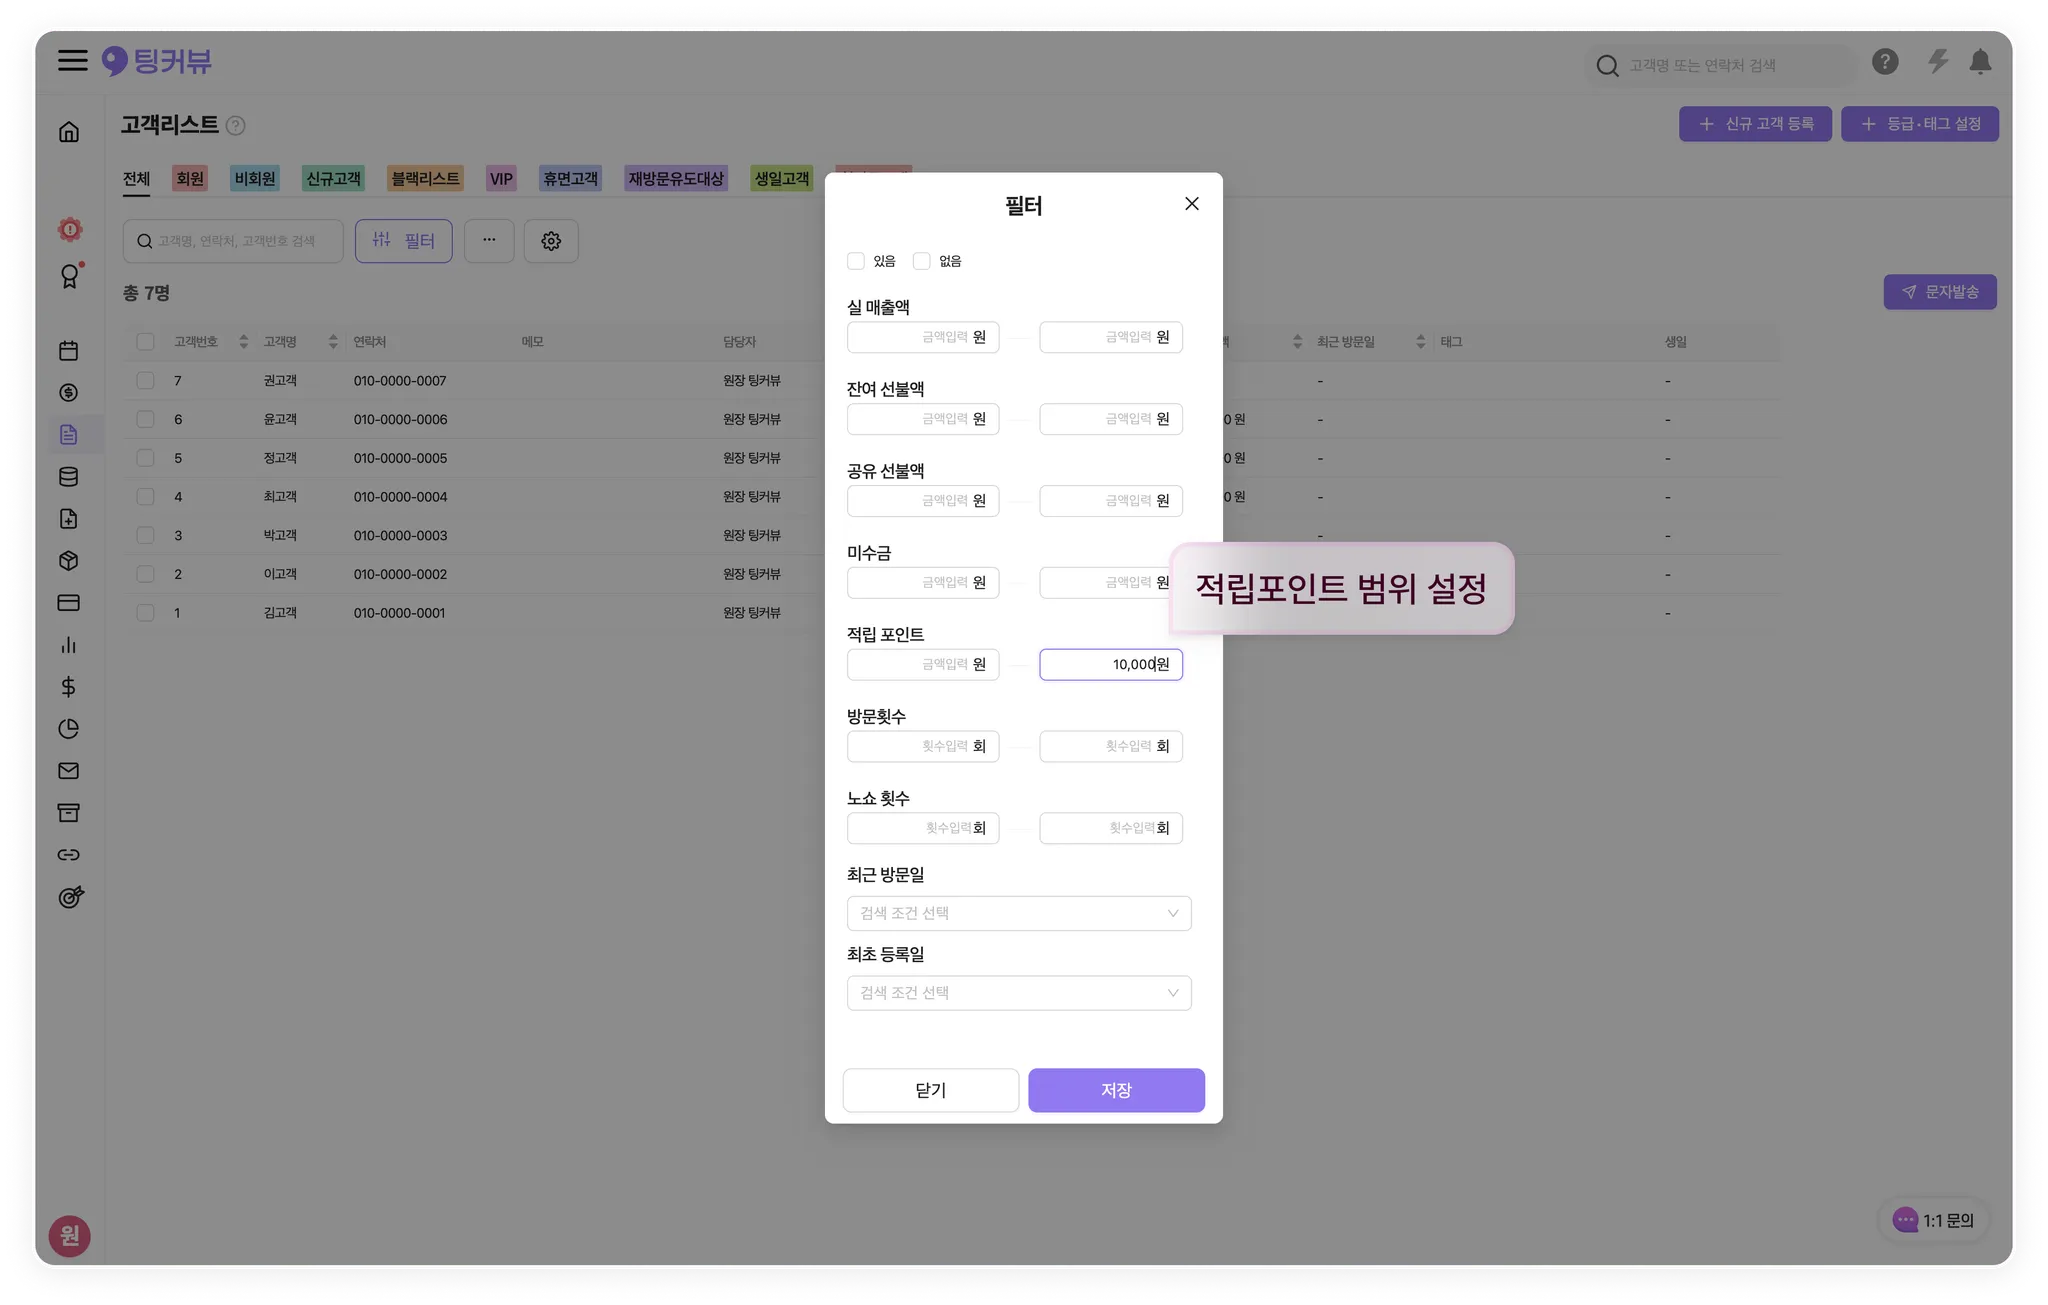Click the home icon in sidebar
This screenshot has height=1305, width=2048.
click(69, 132)
